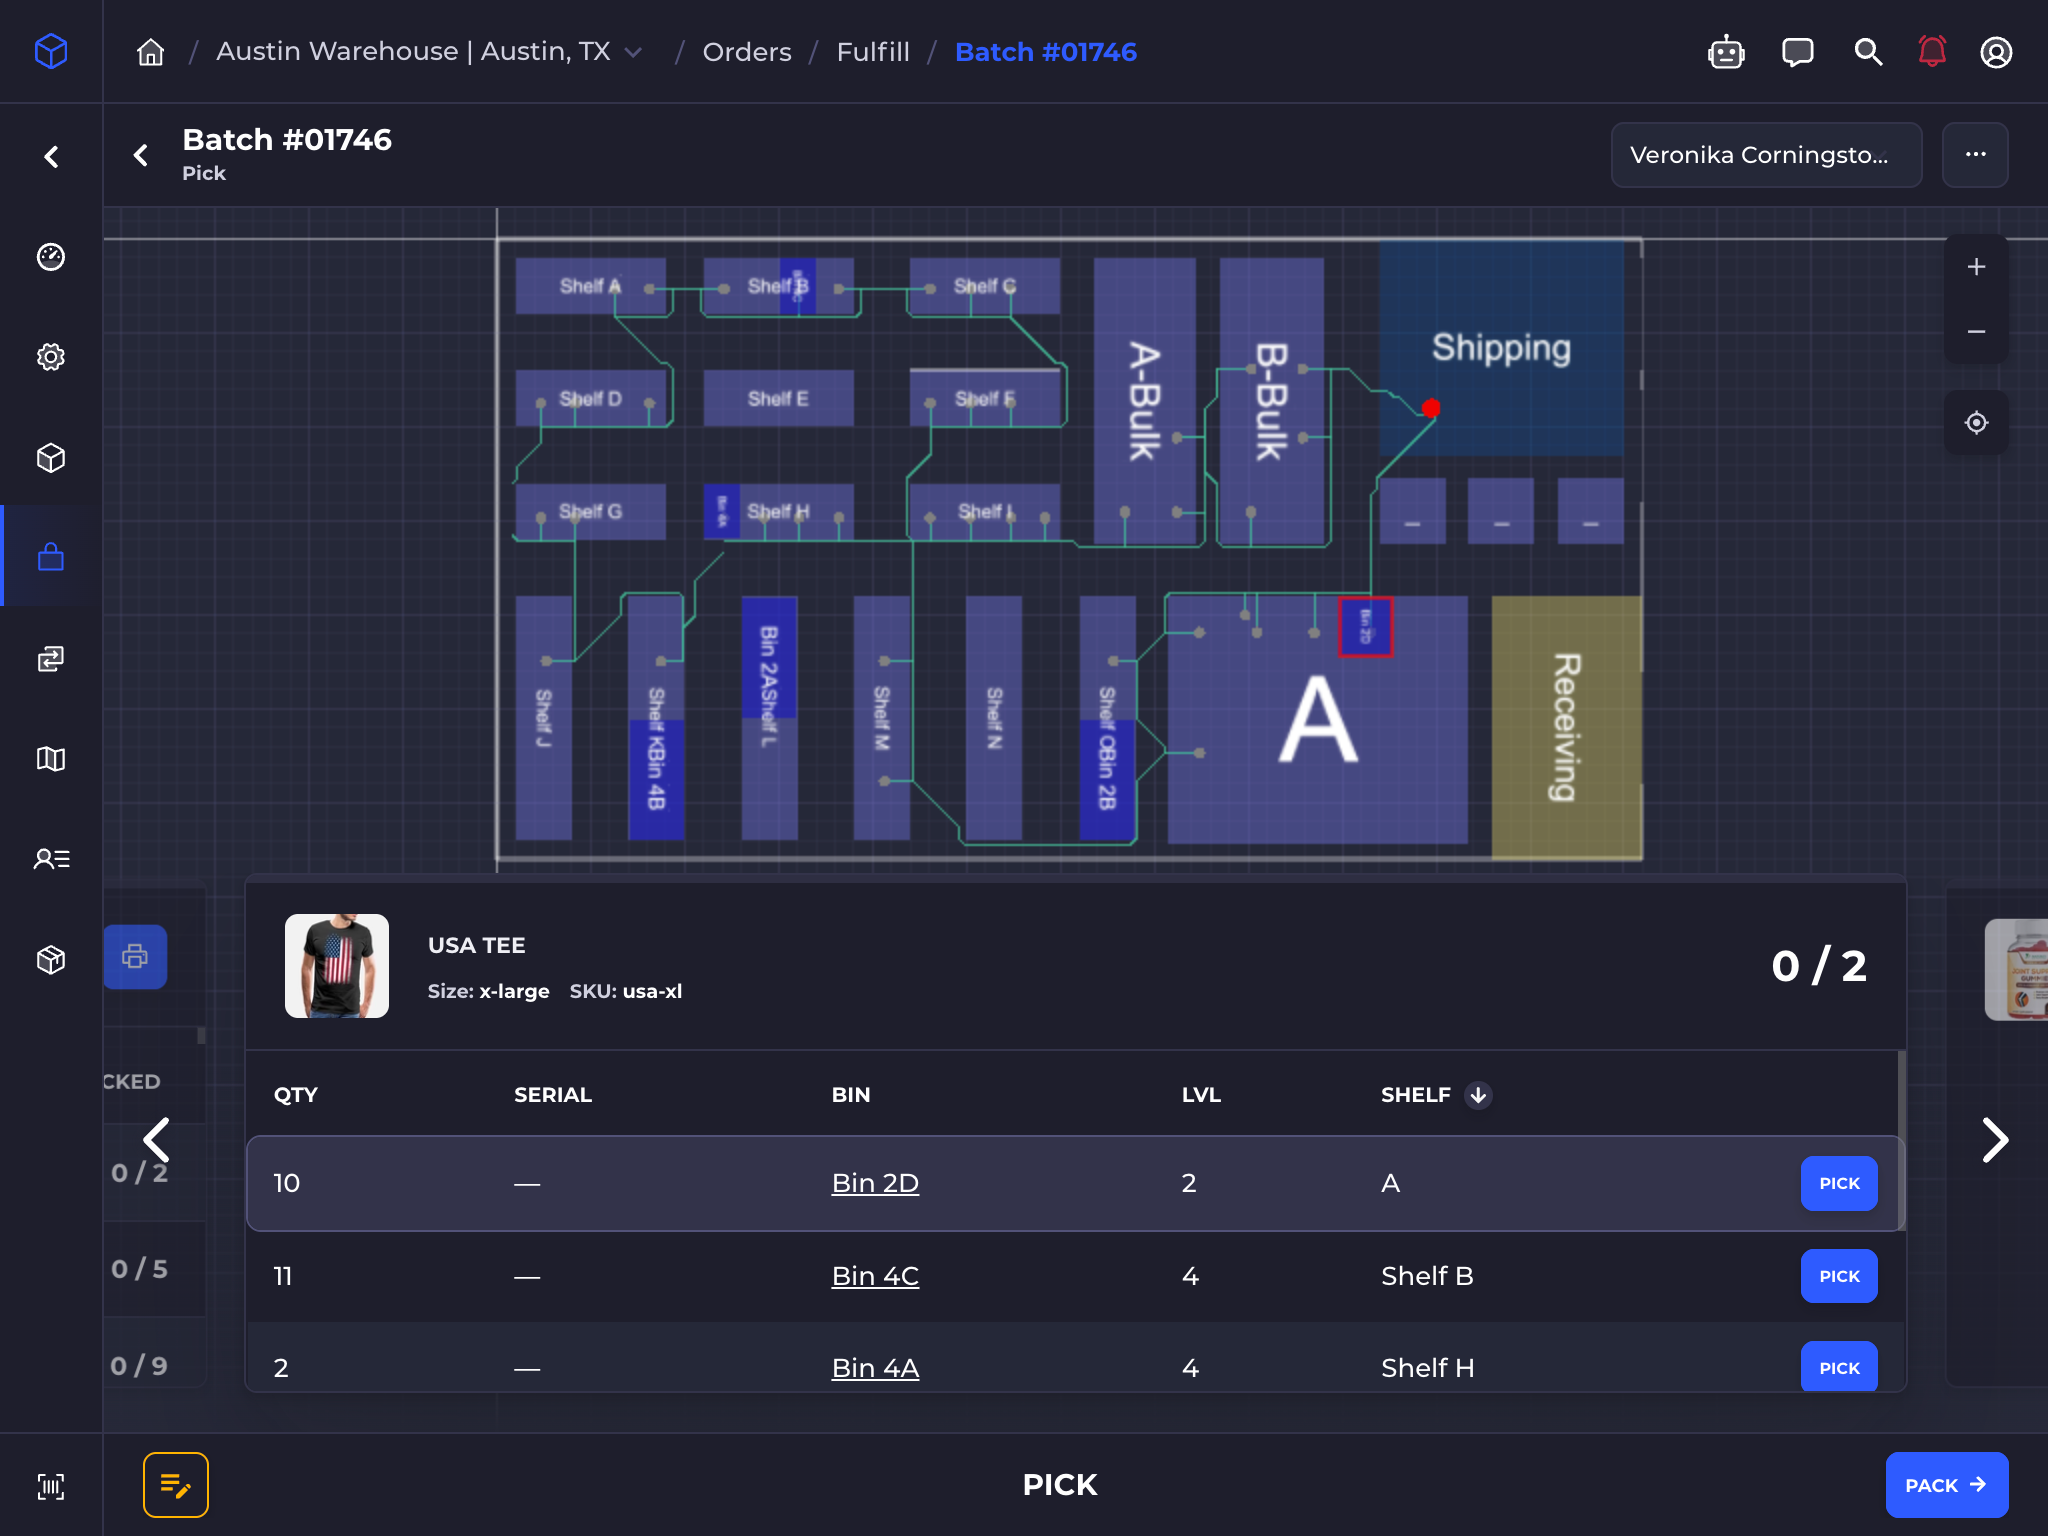The width and height of the screenshot is (2048, 1536).
Task: Zoom in on the warehouse map
Action: 1976,267
